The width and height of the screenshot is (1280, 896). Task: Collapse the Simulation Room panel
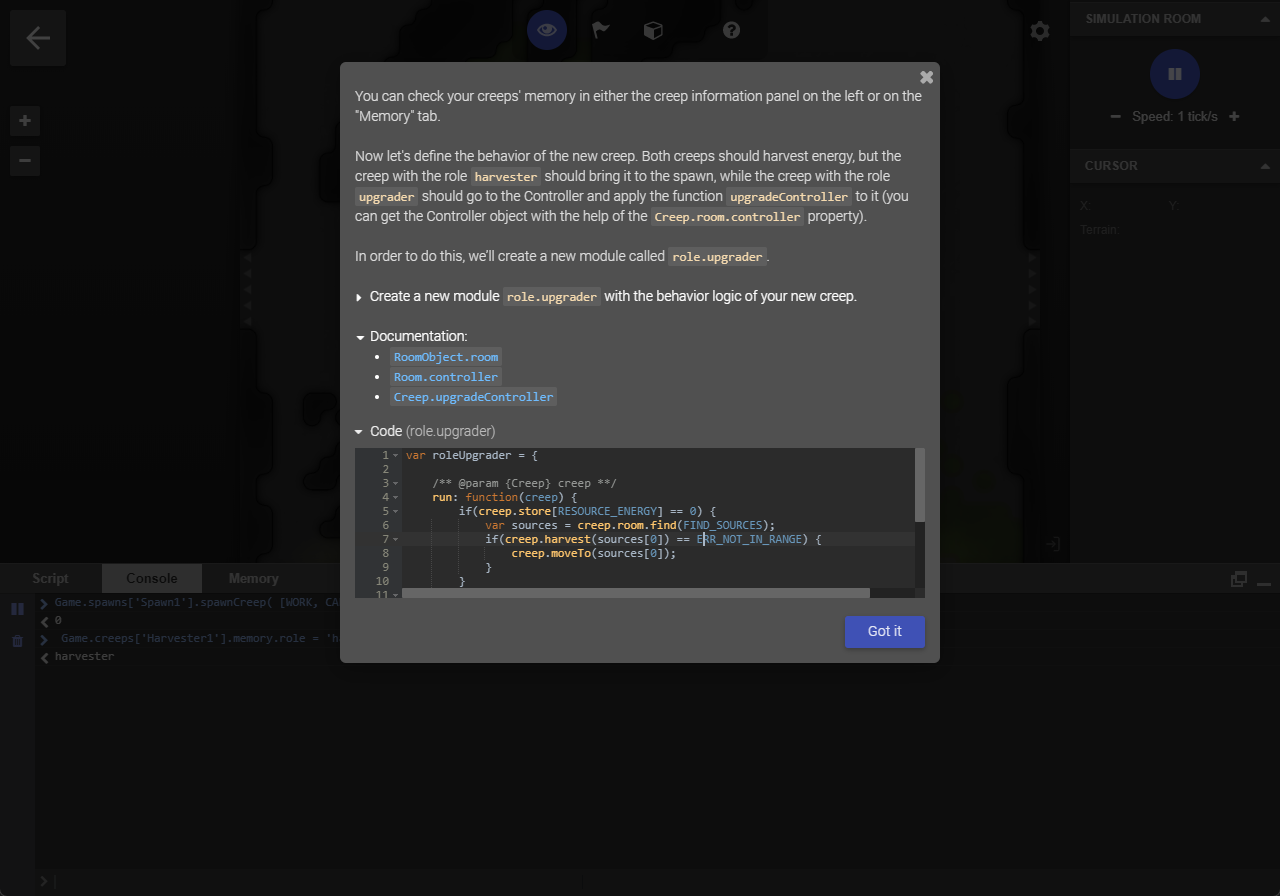coord(1265,19)
